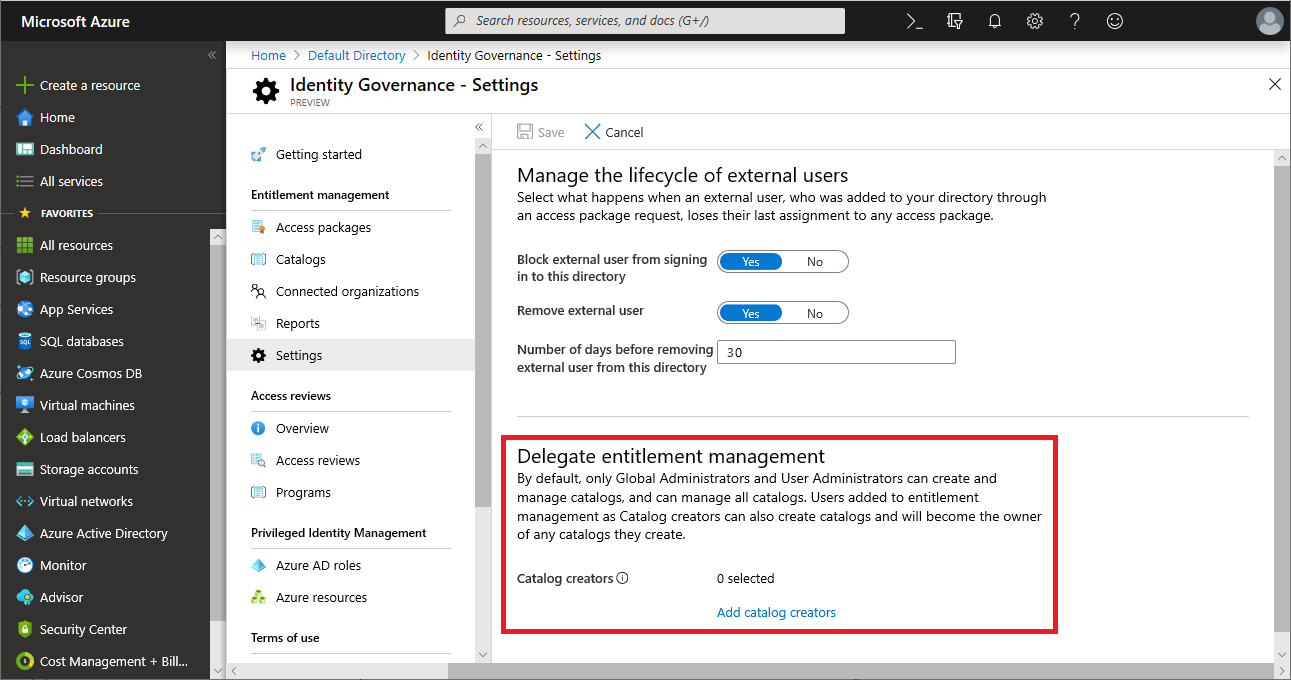Click the All resources grid icon

coord(25,245)
